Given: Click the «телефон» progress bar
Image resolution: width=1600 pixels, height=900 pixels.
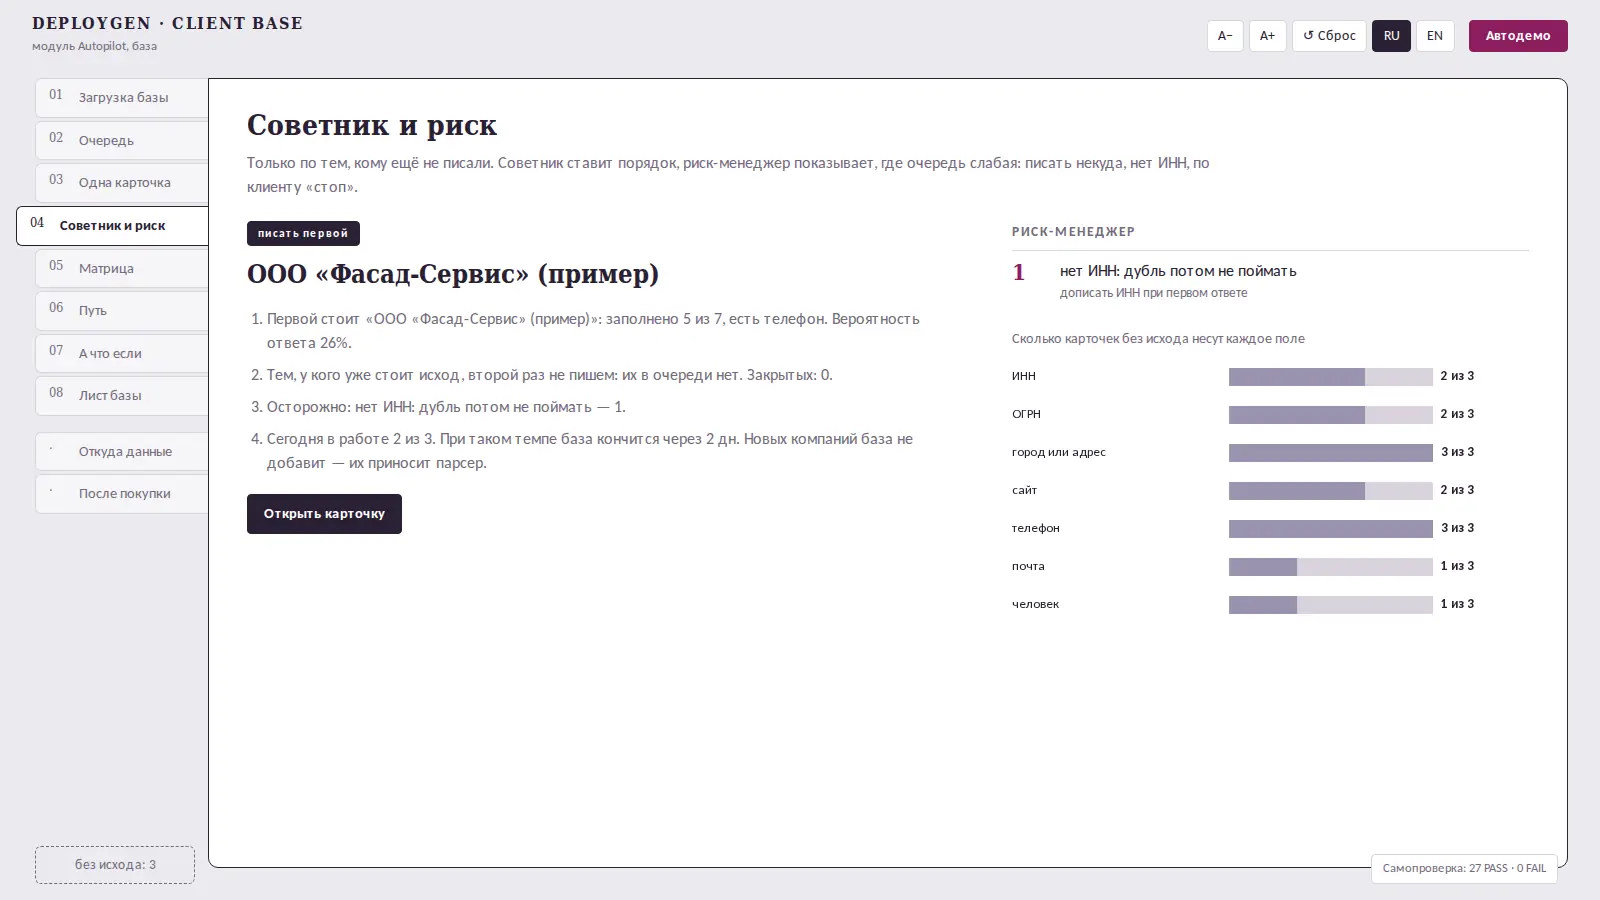Looking at the screenshot, I should 1330,529.
